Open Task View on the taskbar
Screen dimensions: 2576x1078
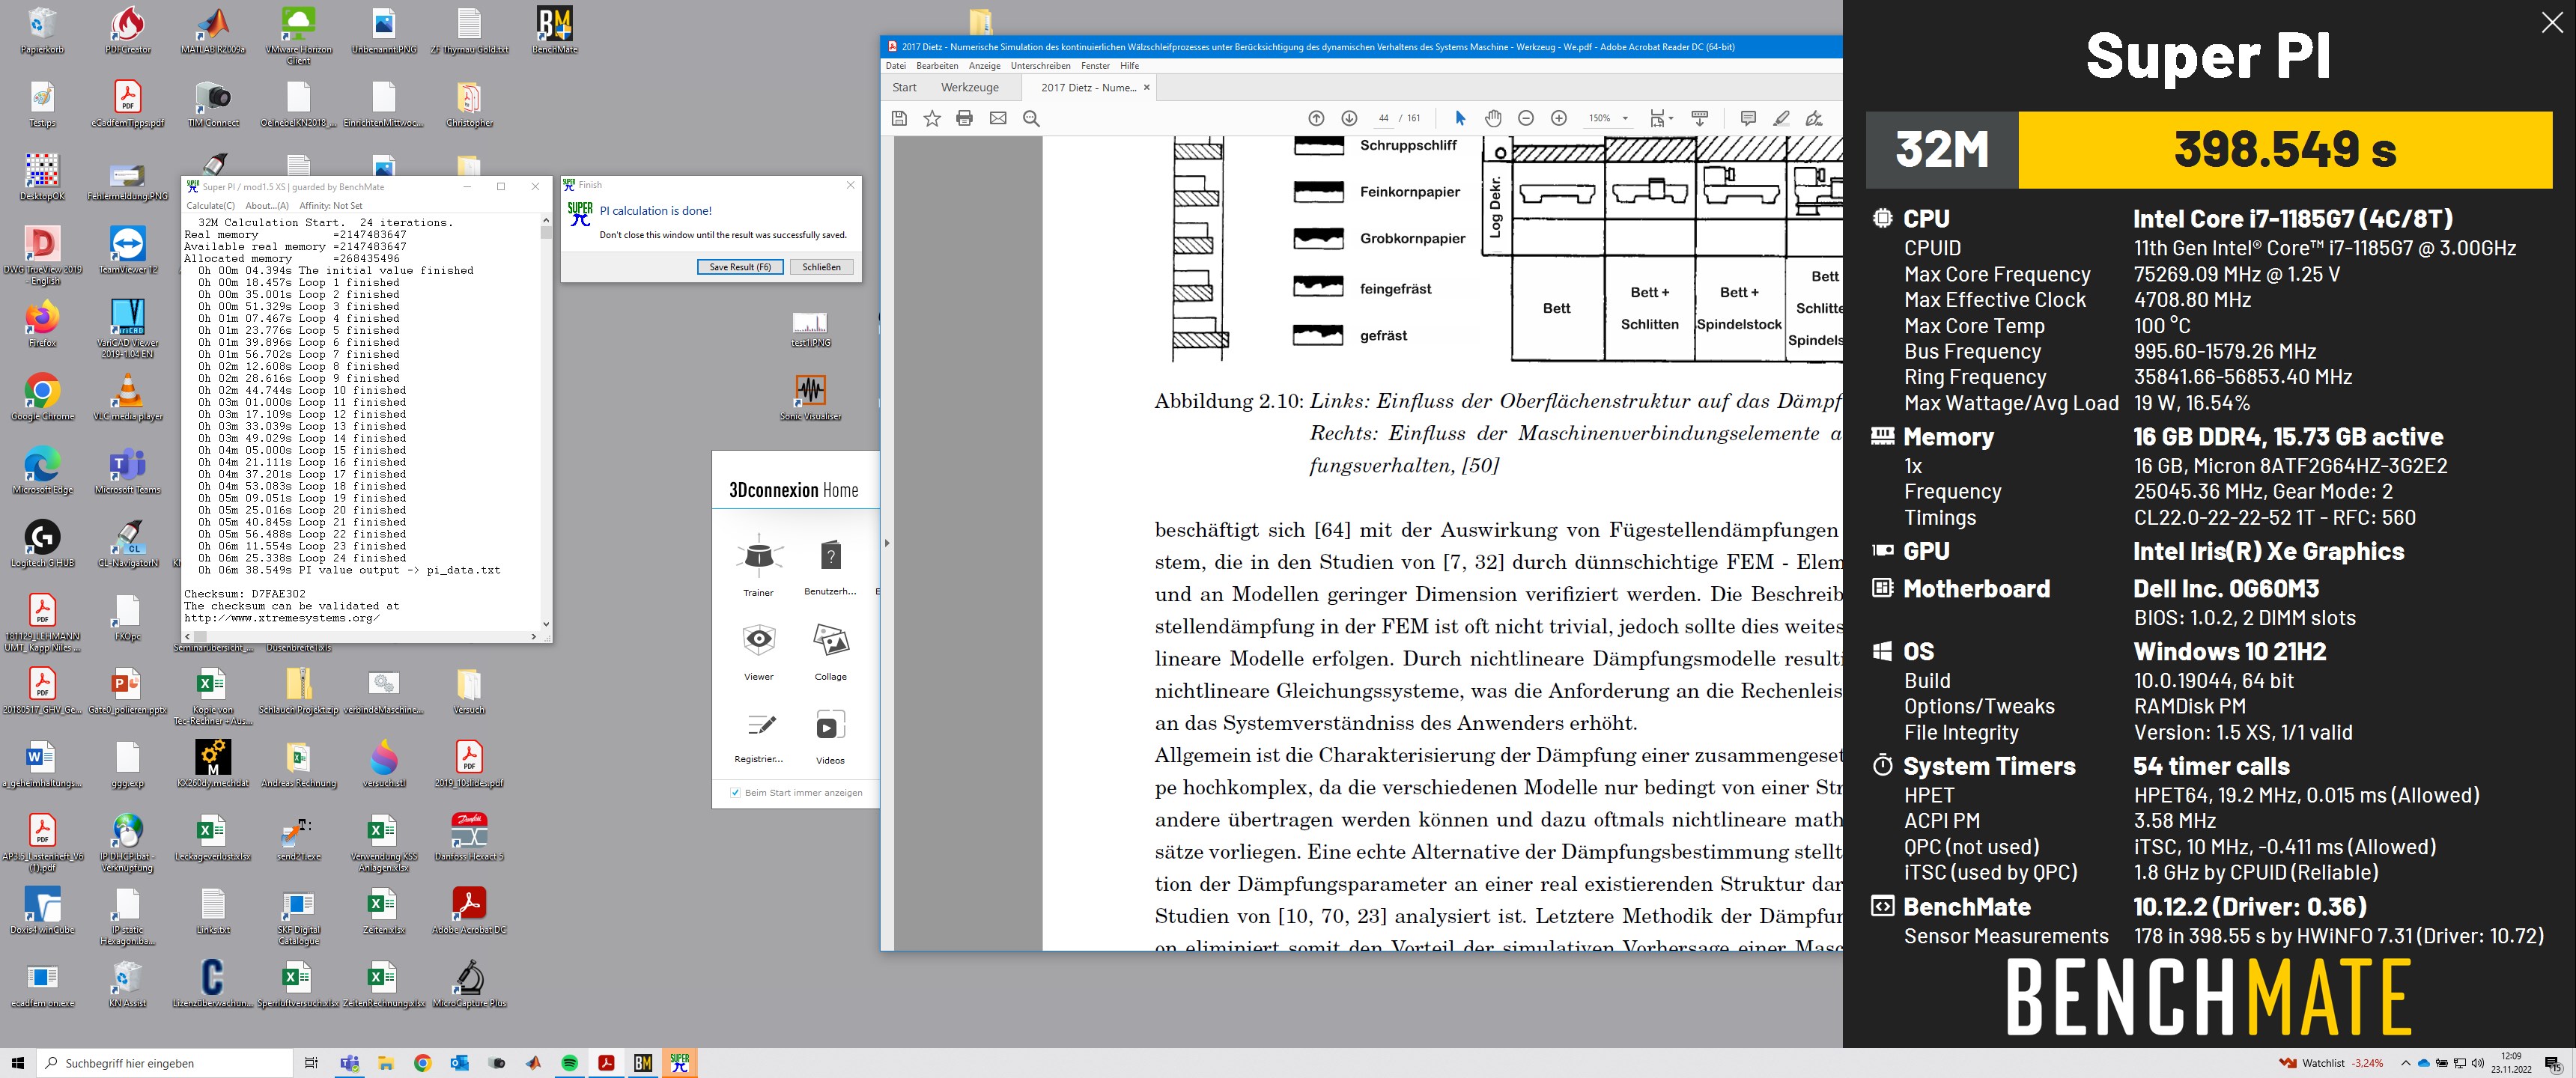pyautogui.click(x=311, y=1063)
